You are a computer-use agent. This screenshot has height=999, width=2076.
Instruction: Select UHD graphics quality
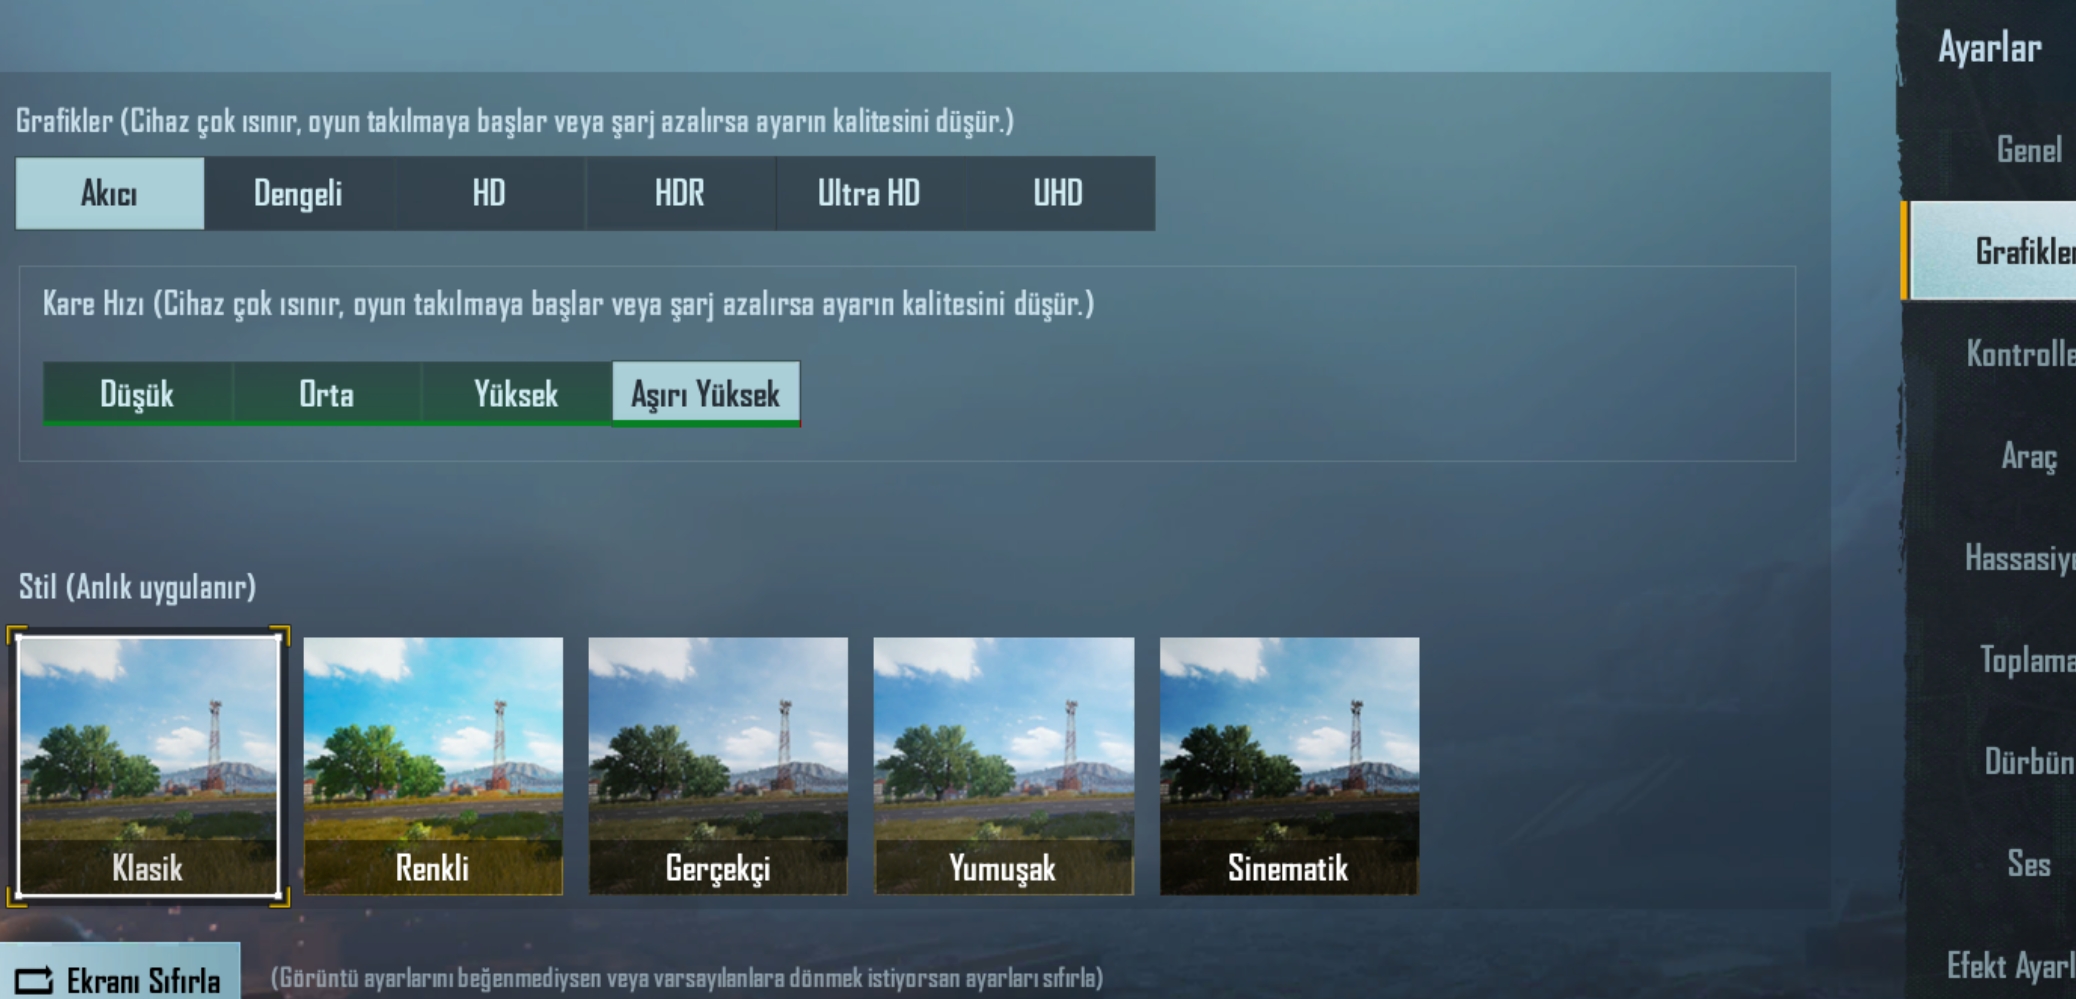[1059, 193]
